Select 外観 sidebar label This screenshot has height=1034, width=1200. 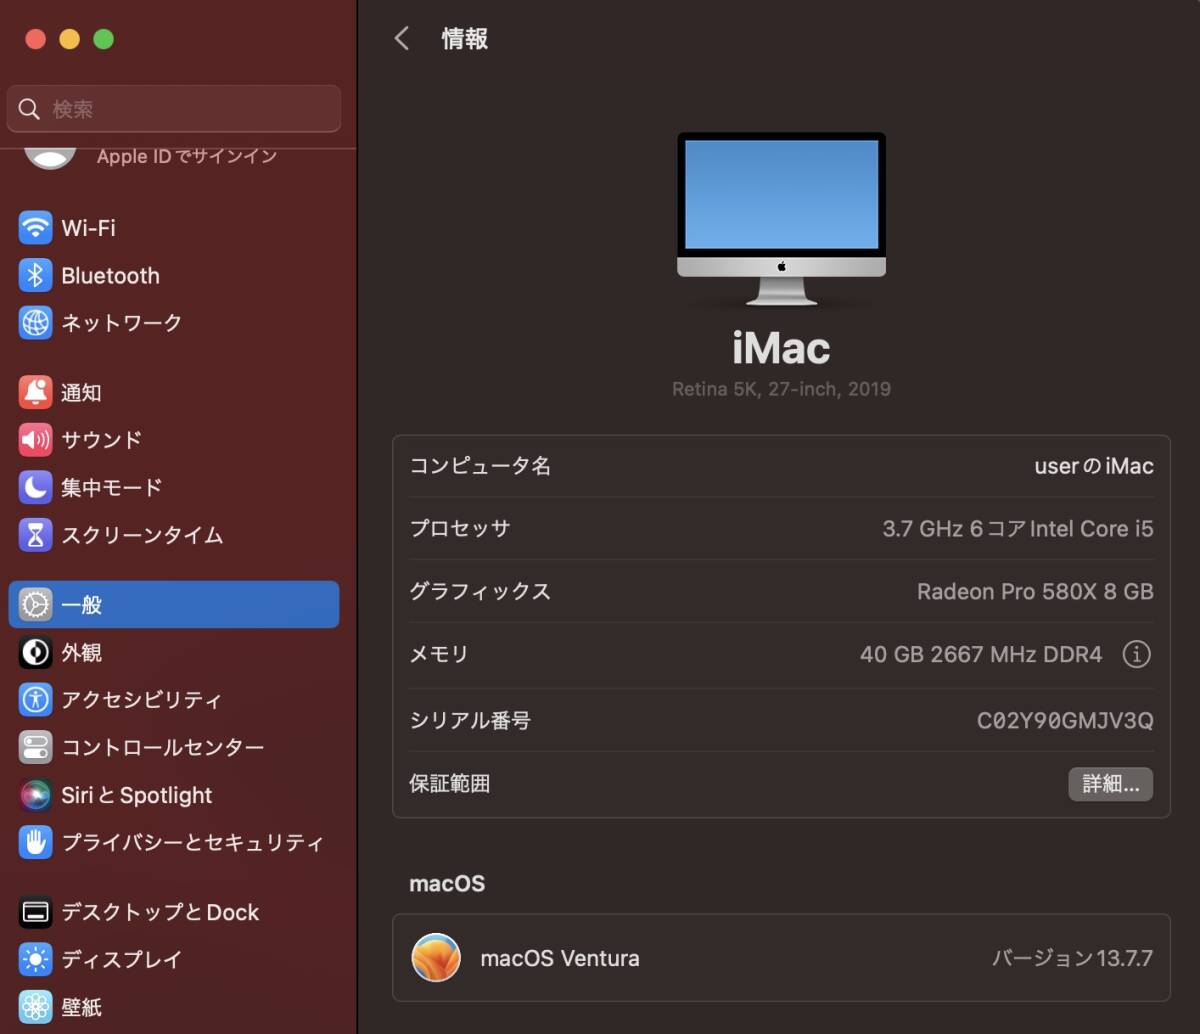[81, 653]
